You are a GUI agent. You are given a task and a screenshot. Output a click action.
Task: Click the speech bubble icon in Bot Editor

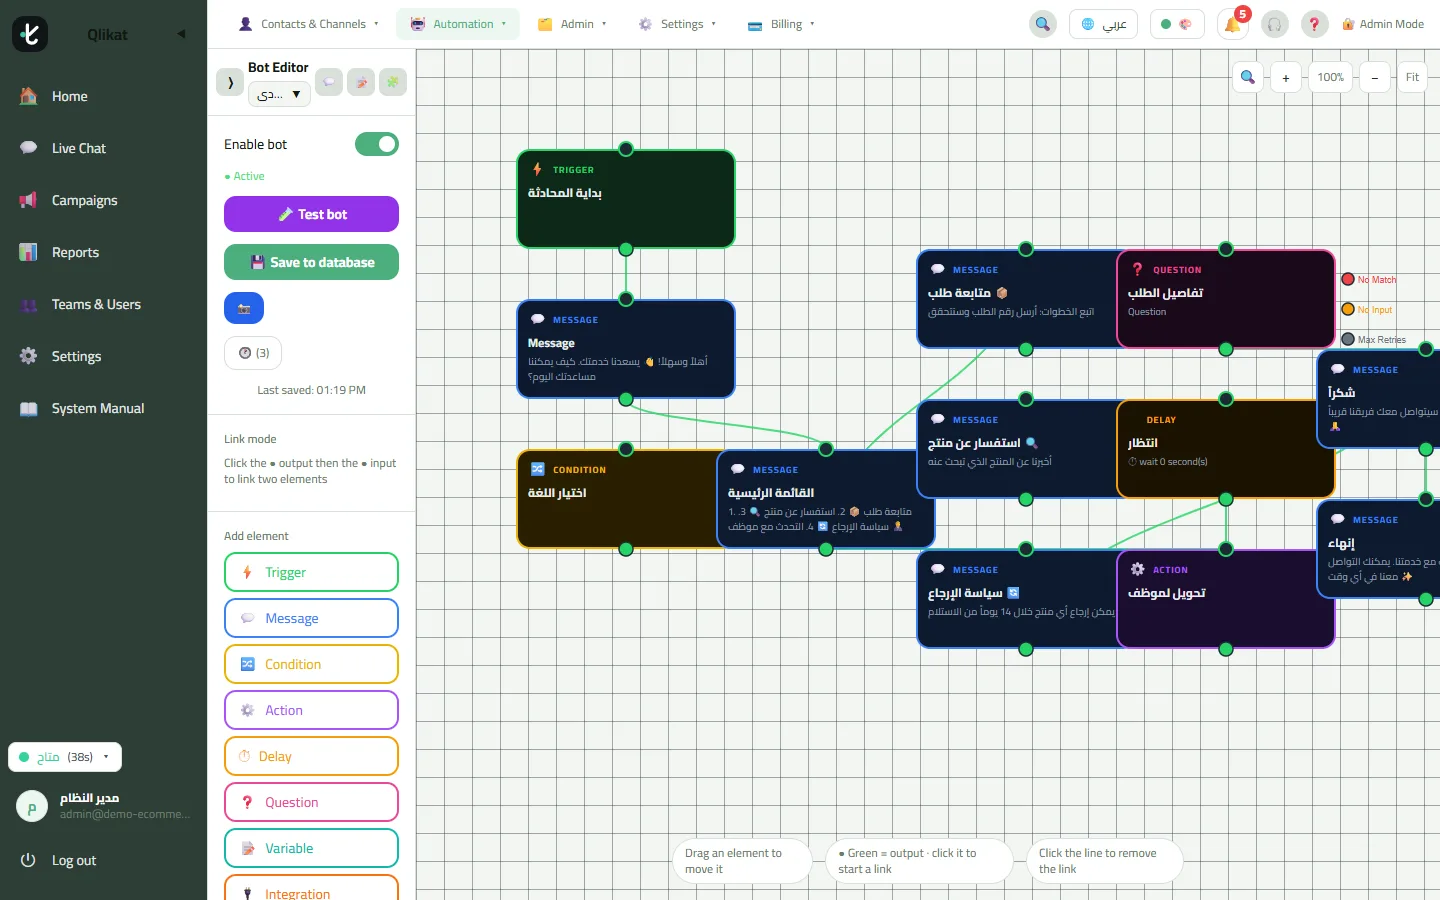pyautogui.click(x=329, y=82)
